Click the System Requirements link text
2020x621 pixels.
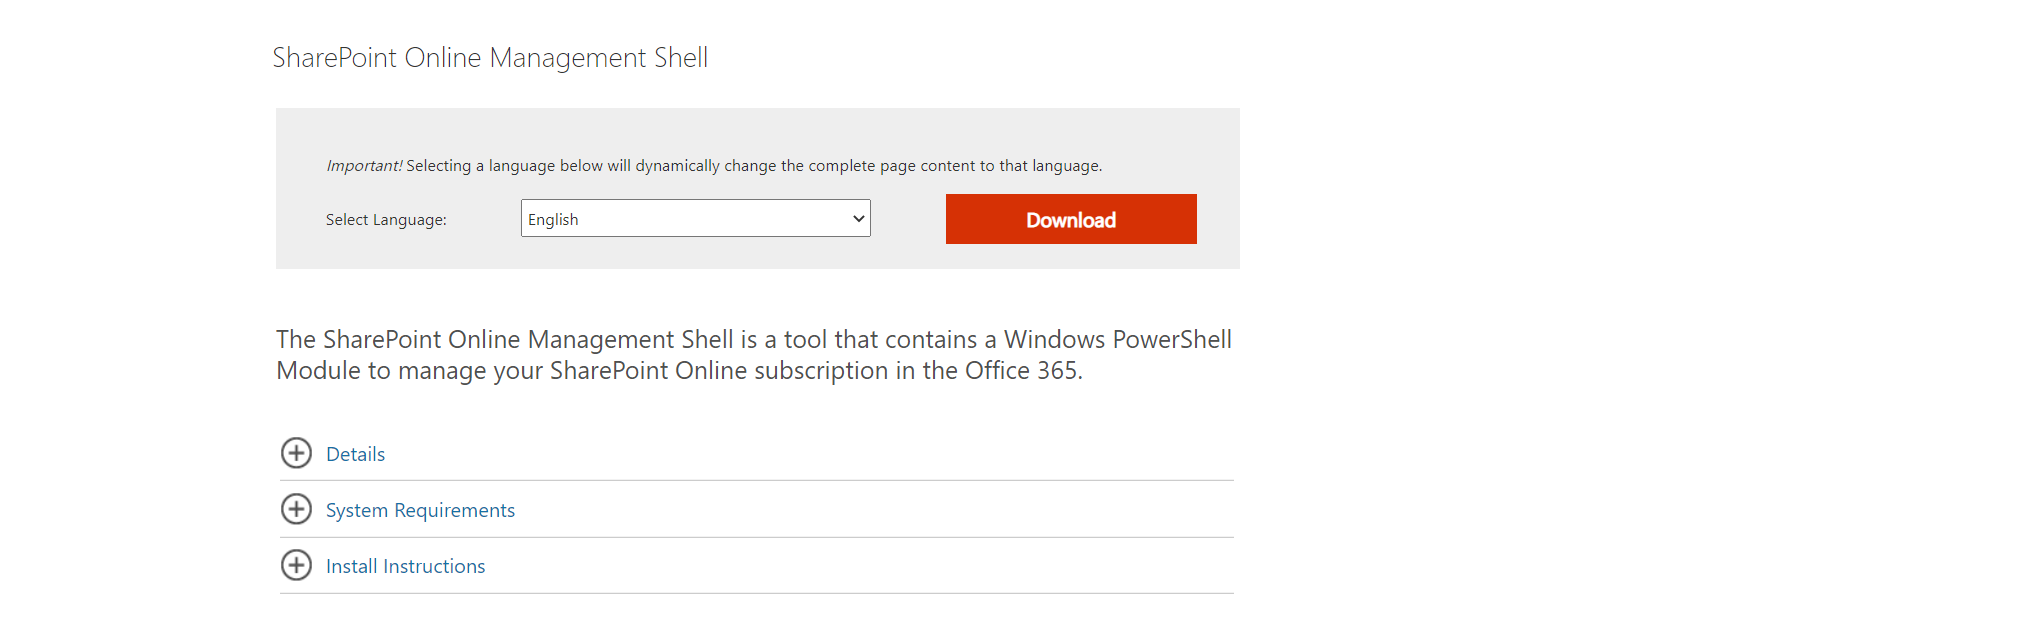tap(420, 510)
